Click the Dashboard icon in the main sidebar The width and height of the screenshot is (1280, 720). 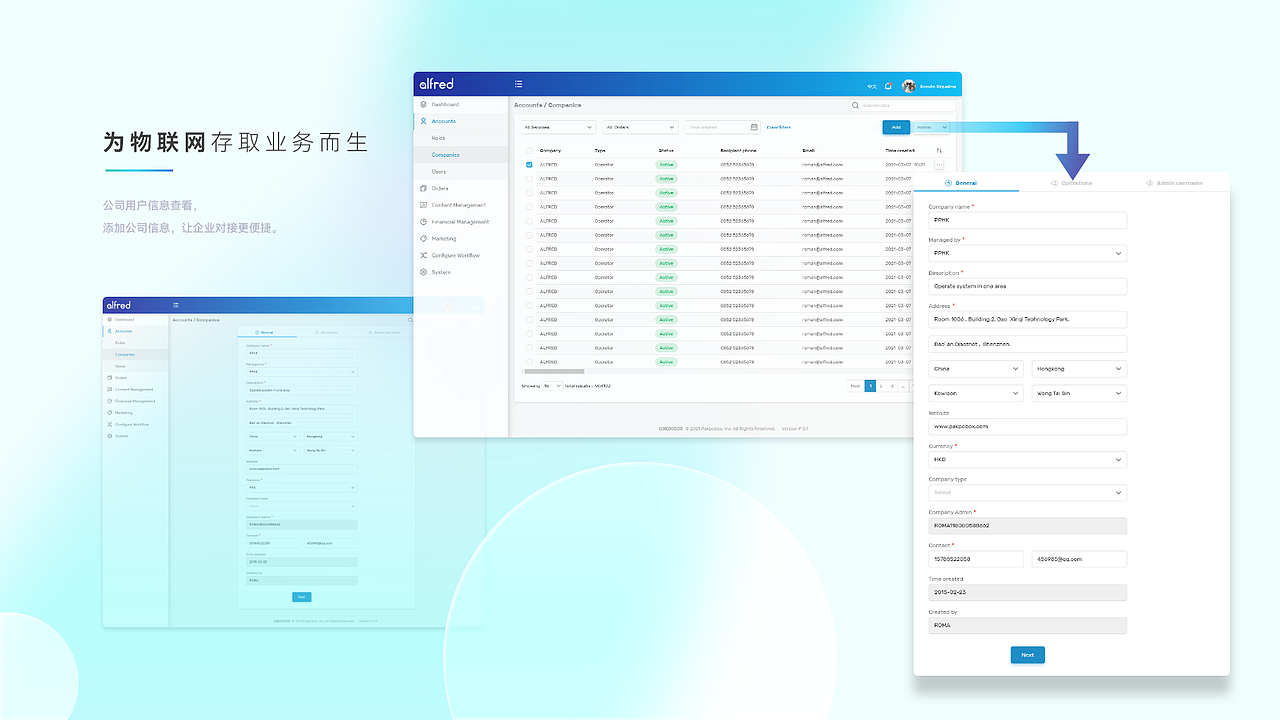[424, 104]
